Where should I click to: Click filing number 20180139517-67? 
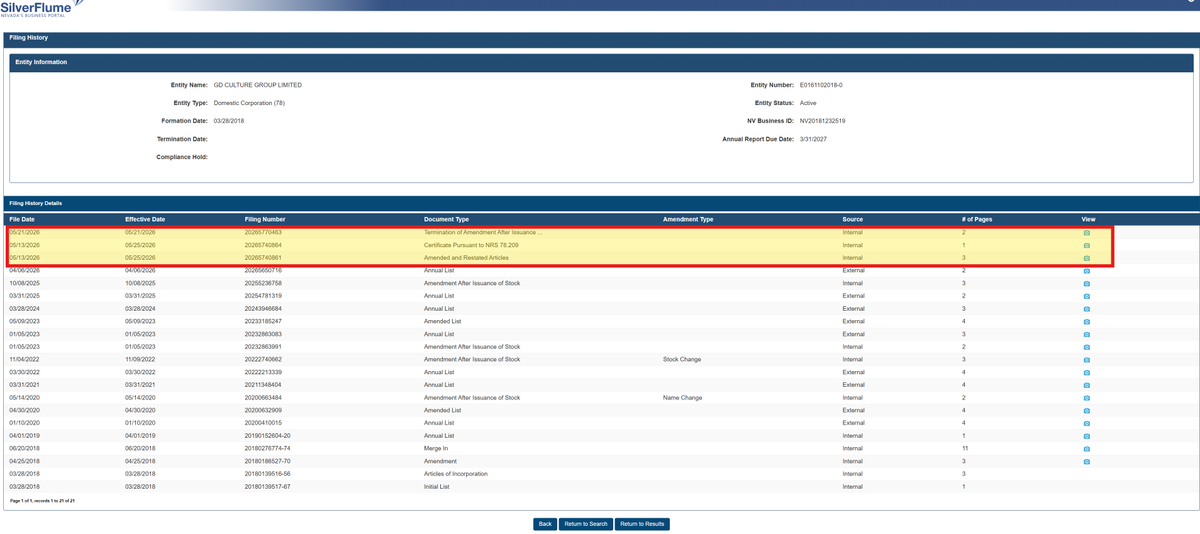coord(268,487)
